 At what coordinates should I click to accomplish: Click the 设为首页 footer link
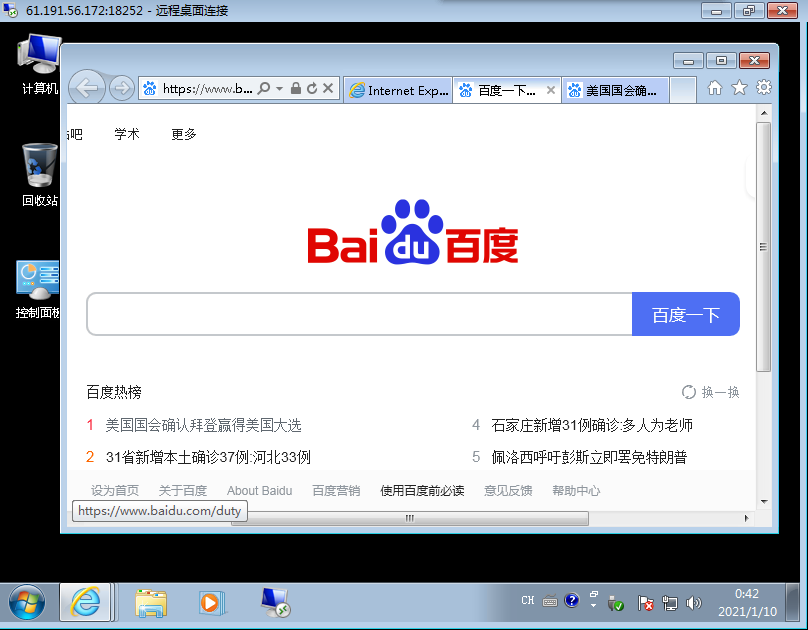point(115,491)
